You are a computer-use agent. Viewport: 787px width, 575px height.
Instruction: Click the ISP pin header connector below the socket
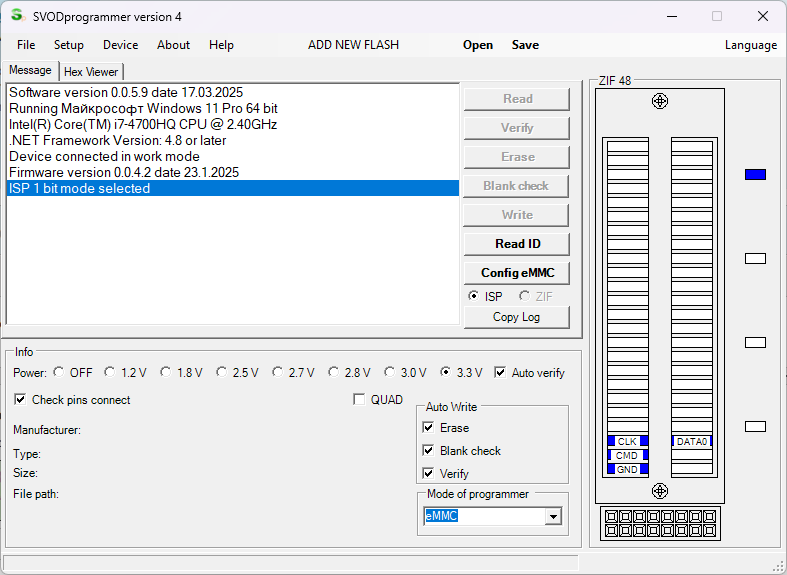(660, 523)
